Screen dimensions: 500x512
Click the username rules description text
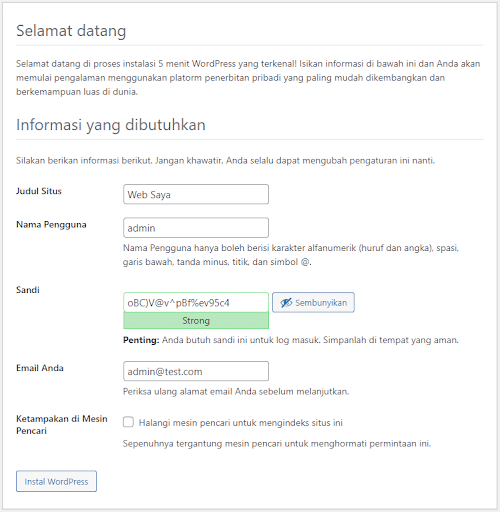[291, 255]
